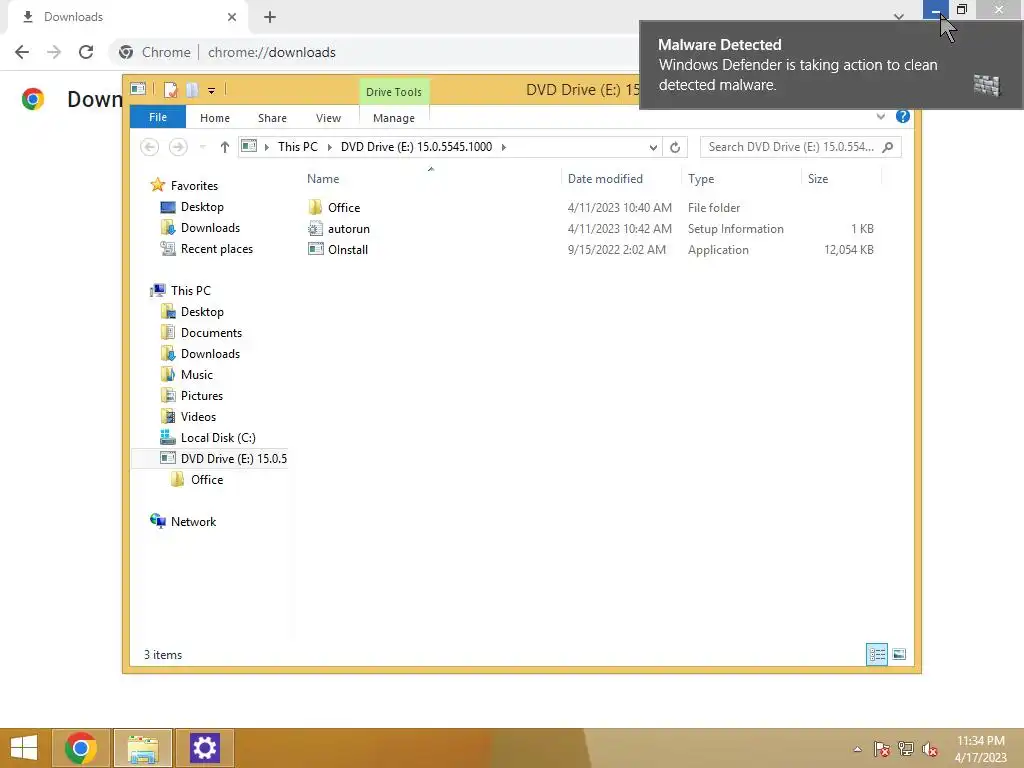Click the New folder quick access icon
Viewport: 1024px width, 768px height.
[192, 89]
